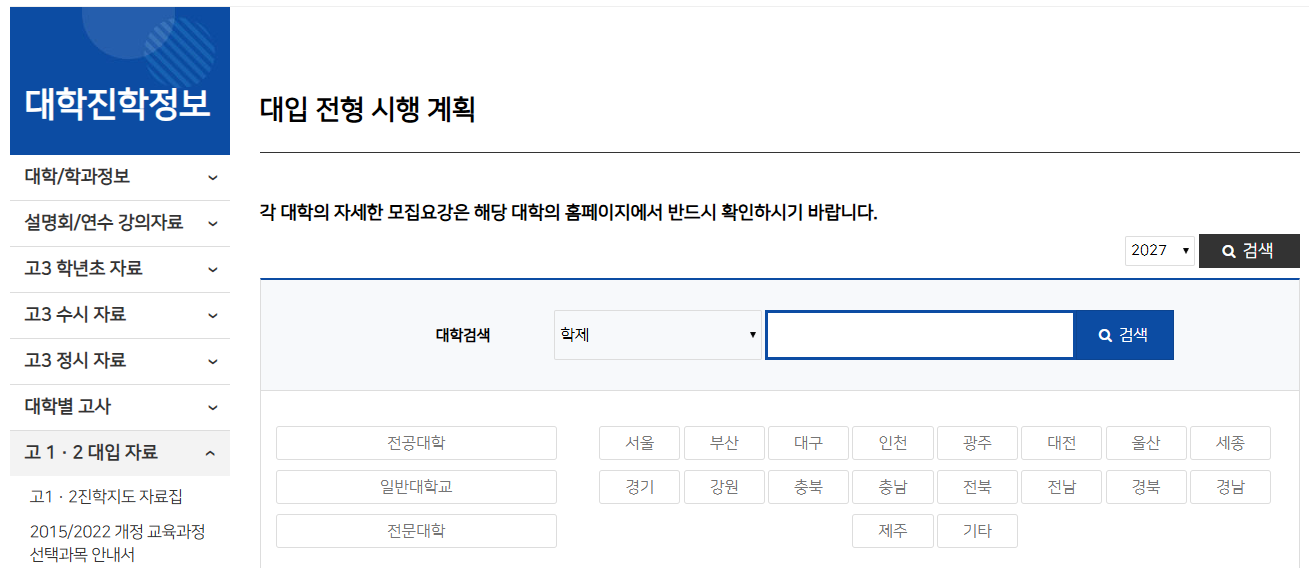The width and height of the screenshot is (1309, 568).
Task: Click the 대입 전형 시행 계획 page title
Action: (x=367, y=109)
